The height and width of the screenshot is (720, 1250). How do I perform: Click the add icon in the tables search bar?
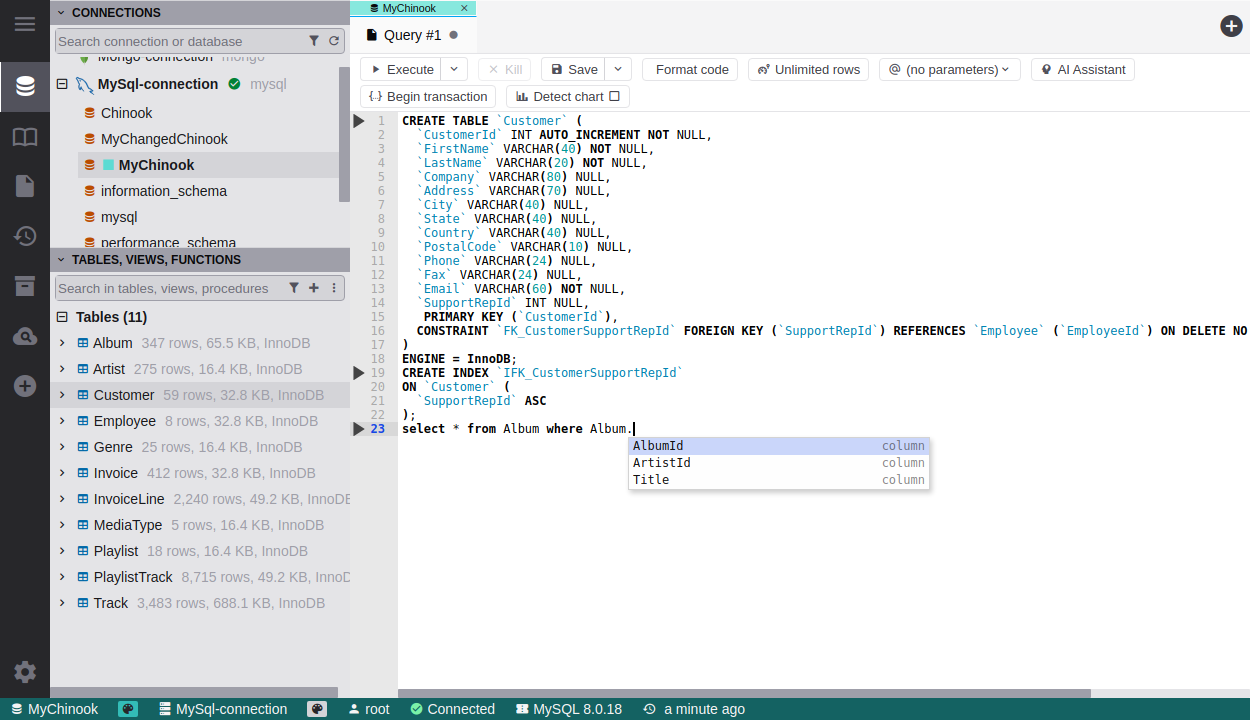(314, 288)
